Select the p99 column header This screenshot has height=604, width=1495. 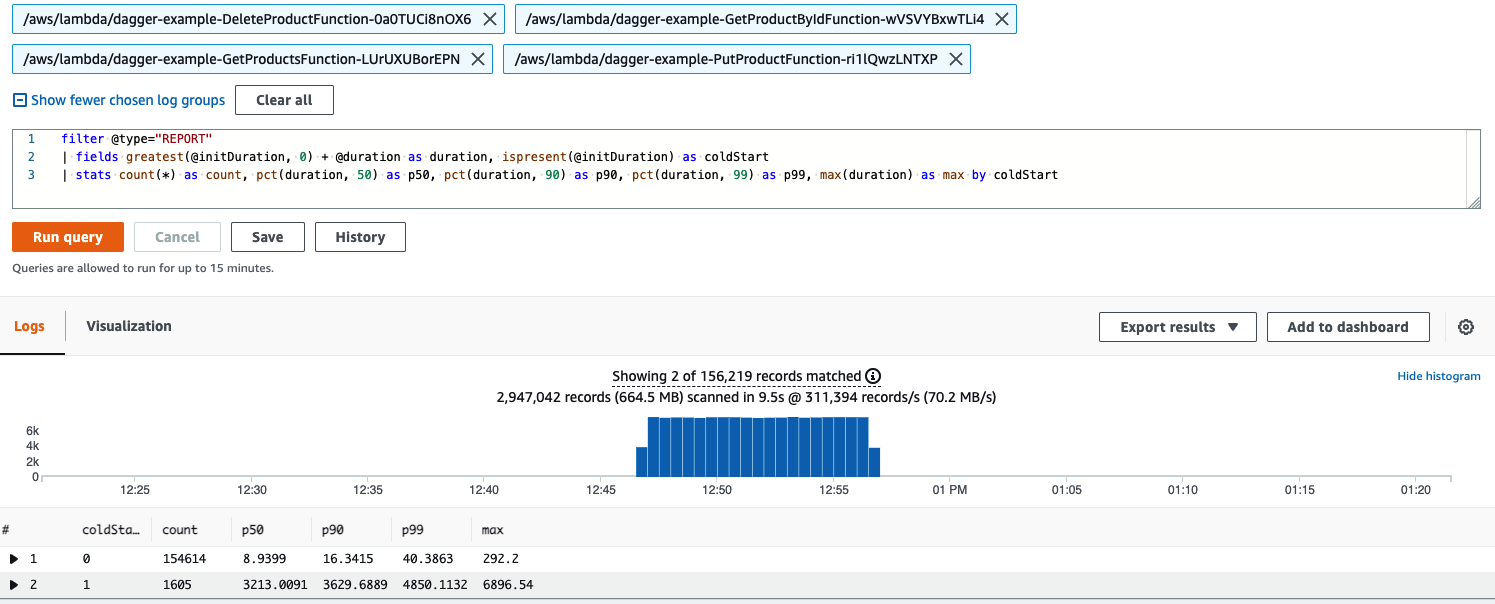coord(412,530)
